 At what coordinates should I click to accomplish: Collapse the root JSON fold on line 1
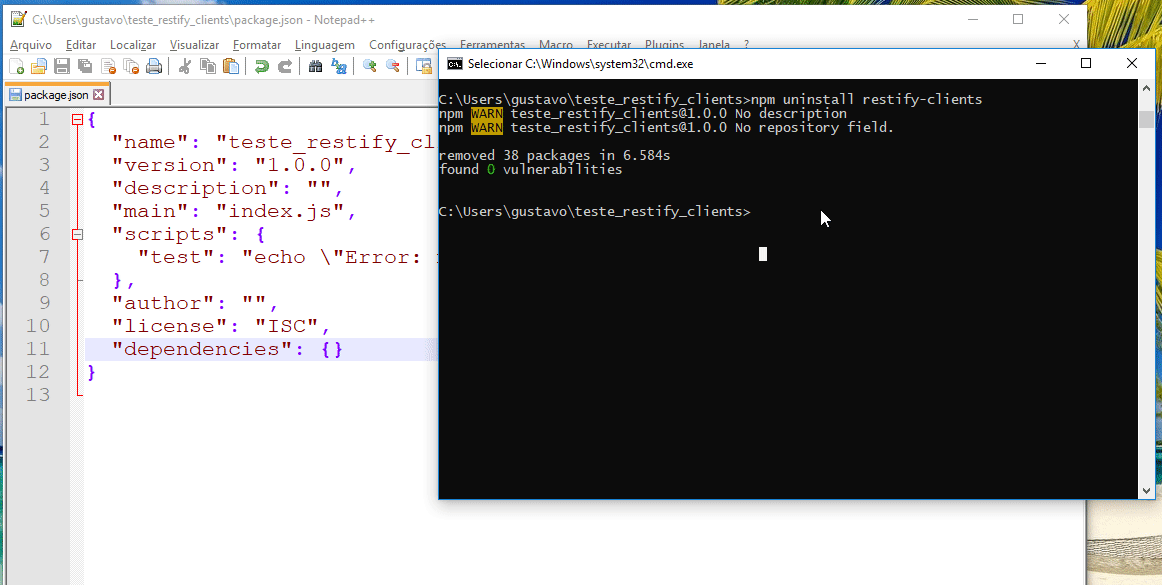[x=78, y=118]
